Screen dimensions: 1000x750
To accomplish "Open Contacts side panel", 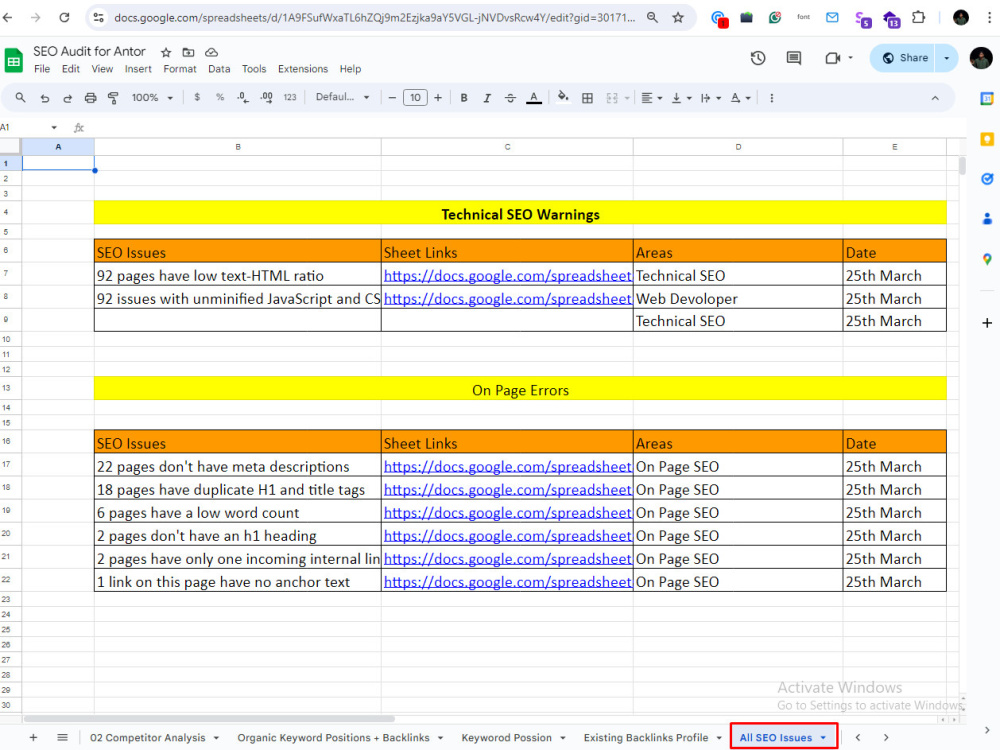I will pos(987,219).
